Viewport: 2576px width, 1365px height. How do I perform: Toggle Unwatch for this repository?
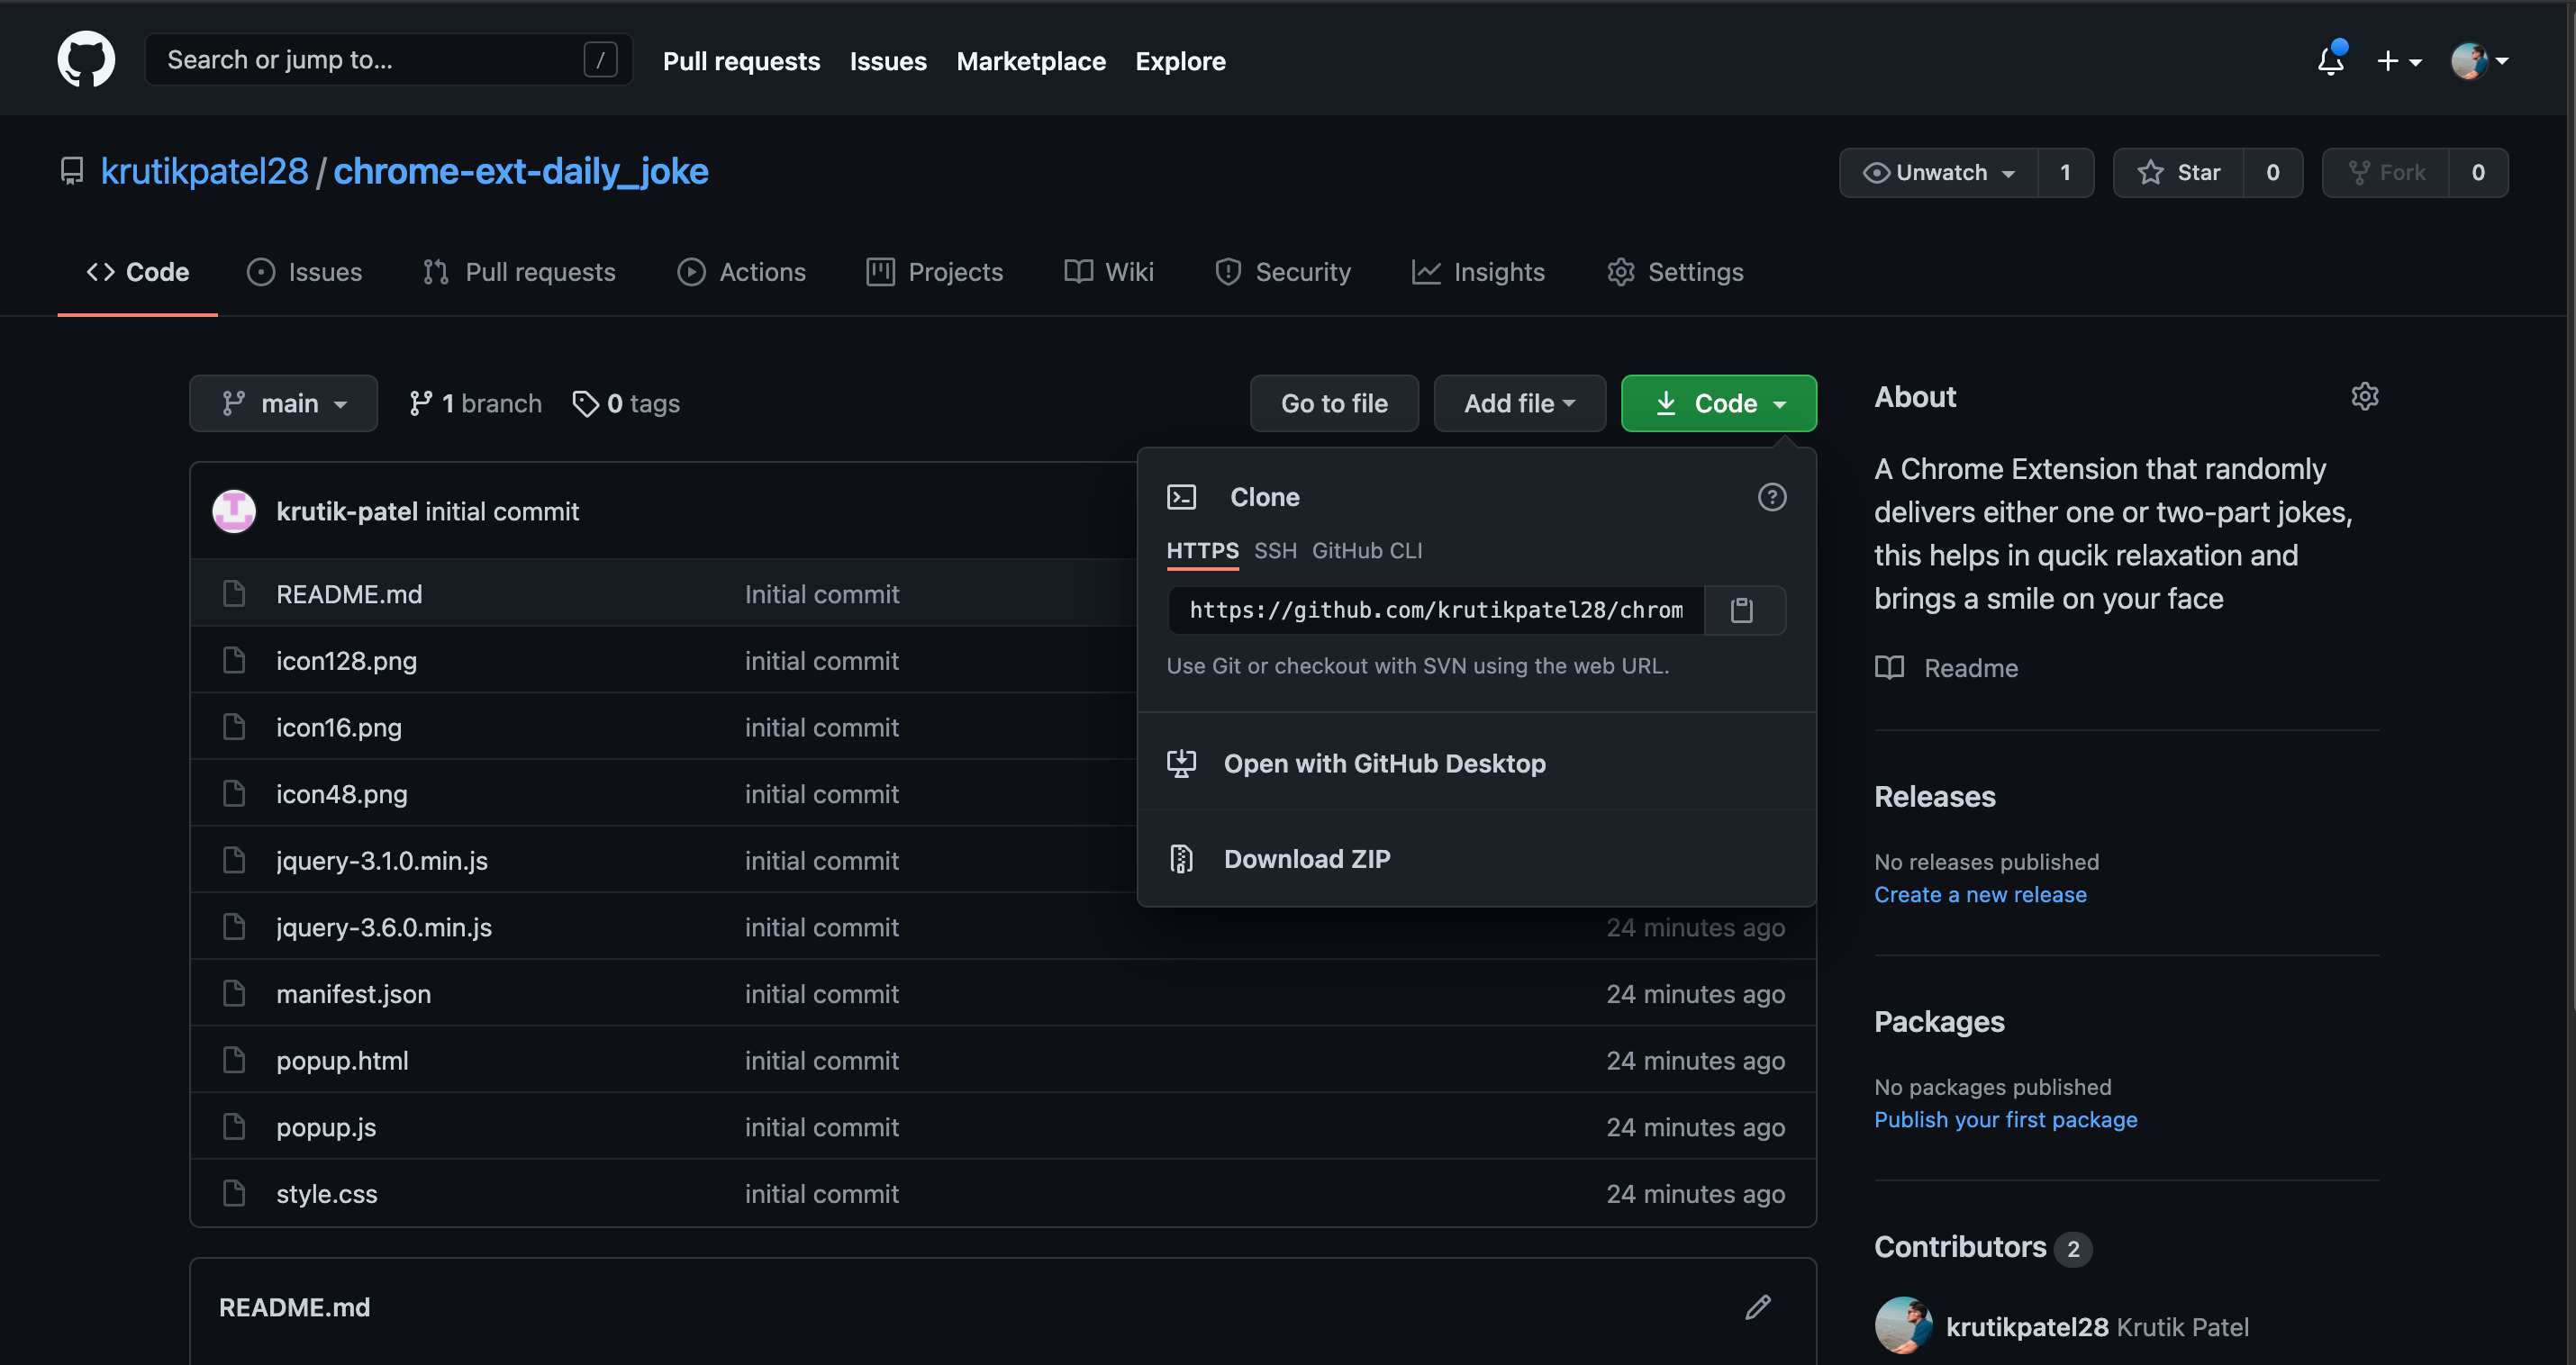[x=1939, y=173]
